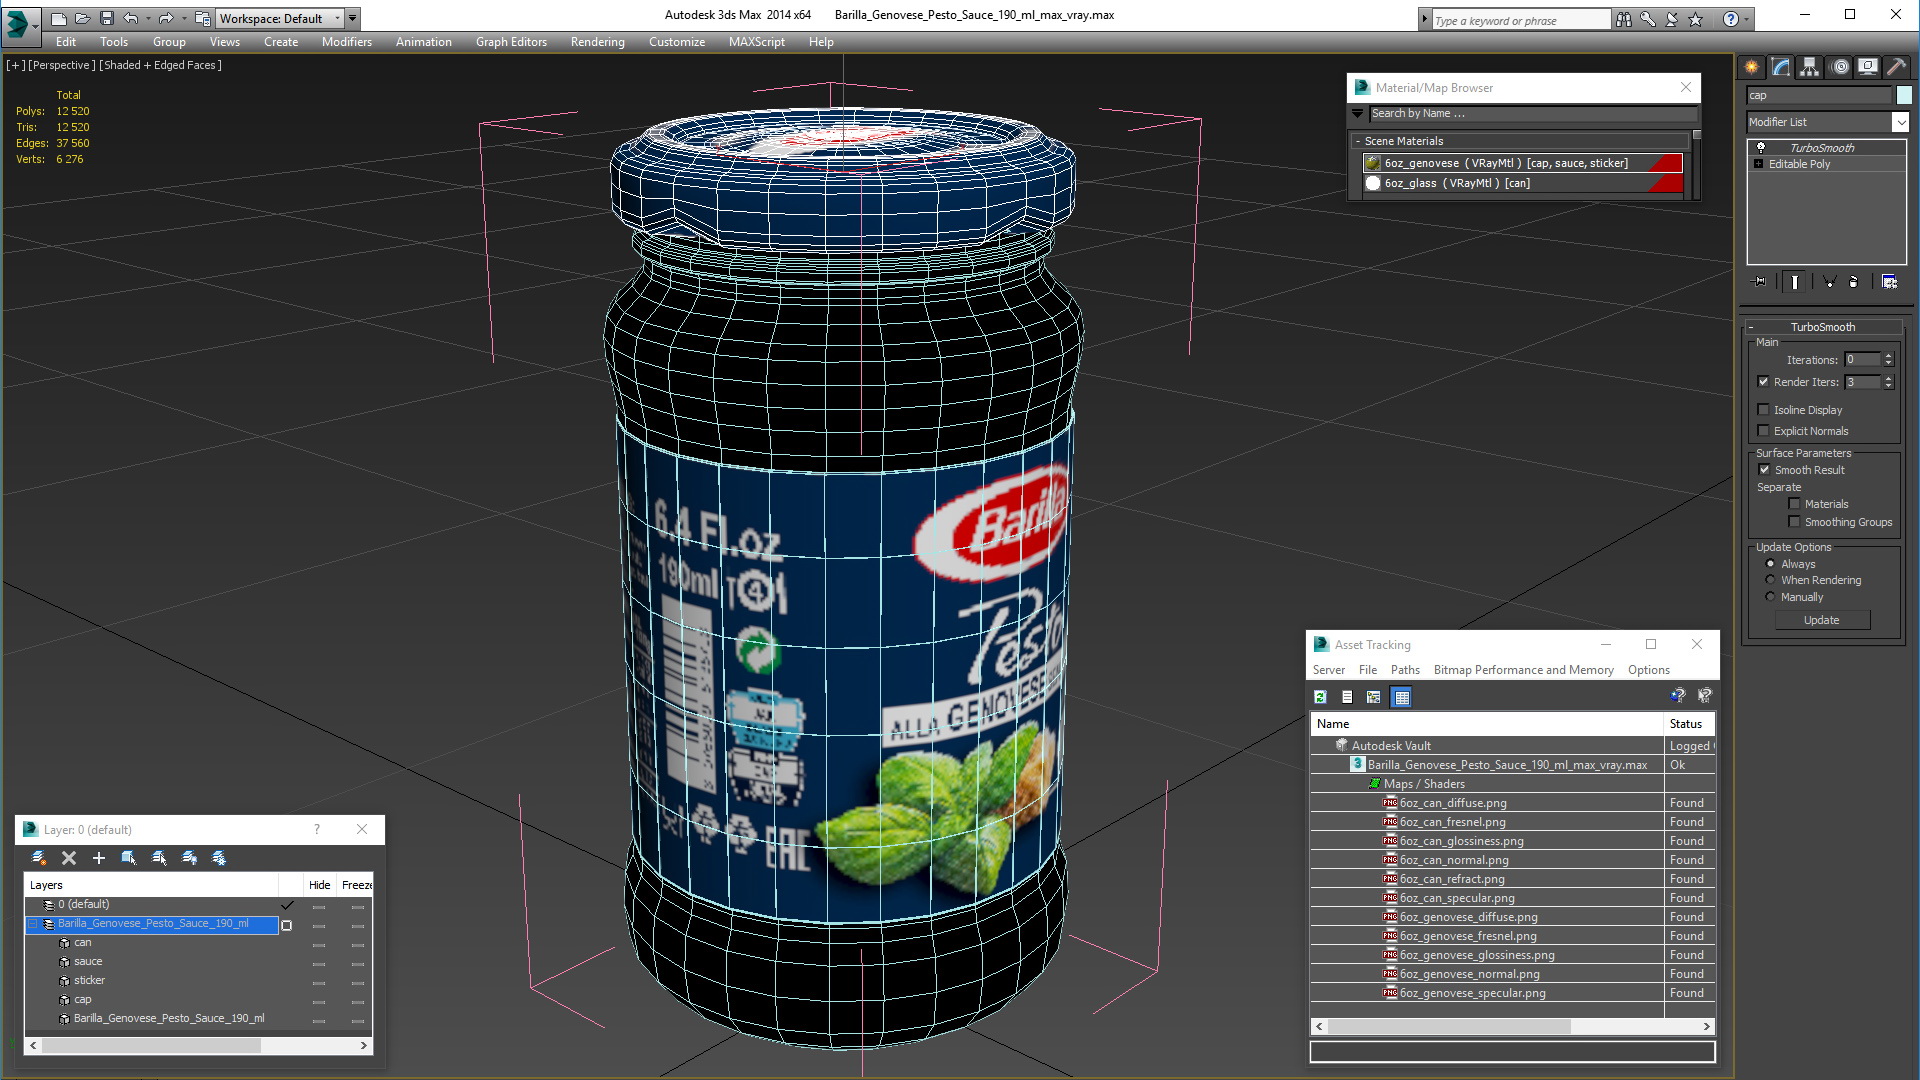Open the MAXScript menu
This screenshot has width=1920, height=1080.
pyautogui.click(x=757, y=42)
